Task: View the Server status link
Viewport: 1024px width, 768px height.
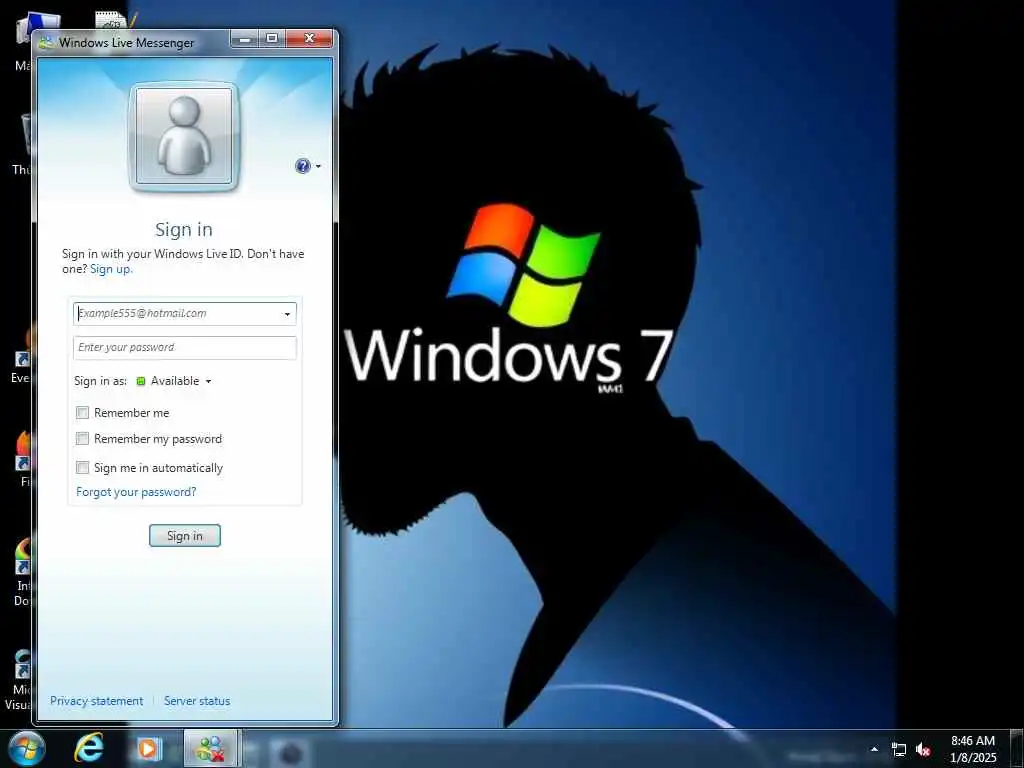Action: tap(197, 701)
